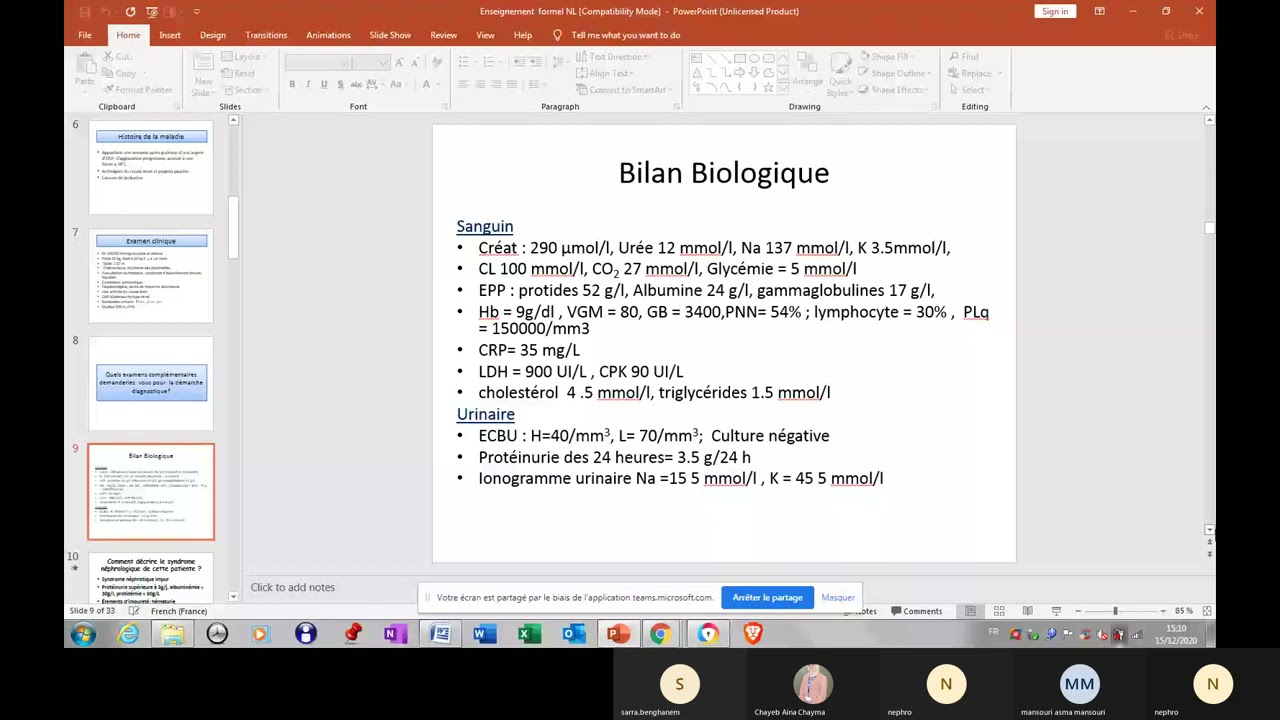Select slide 6 thumbnail Histoire de la maladie
The width and height of the screenshot is (1280, 720).
pyautogui.click(x=151, y=167)
